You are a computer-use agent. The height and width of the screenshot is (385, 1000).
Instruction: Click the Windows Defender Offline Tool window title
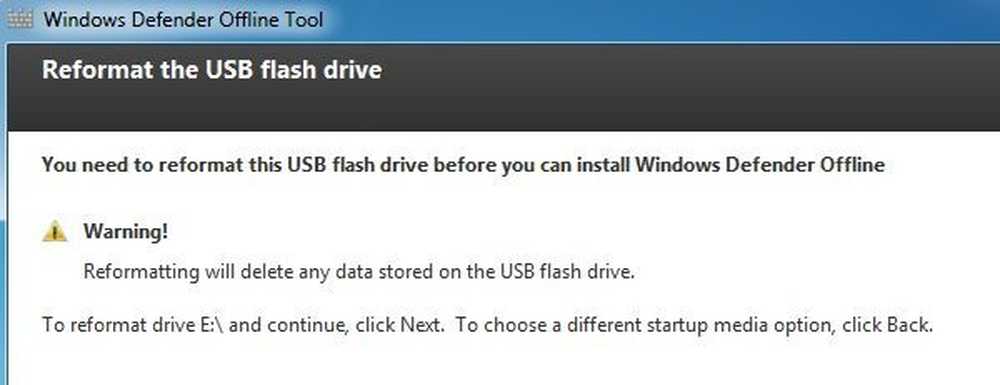(x=184, y=19)
